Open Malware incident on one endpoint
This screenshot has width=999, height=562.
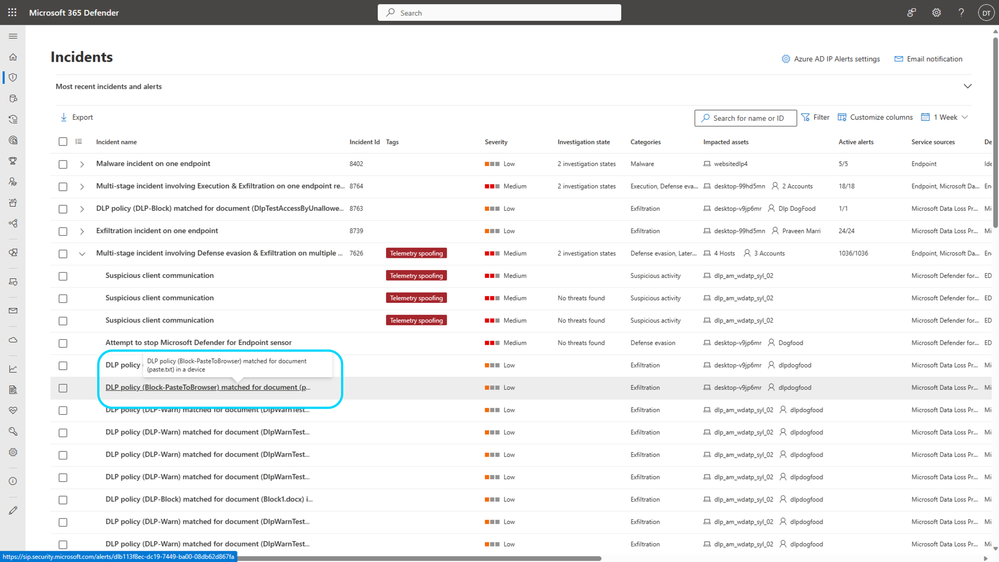[x=153, y=164]
